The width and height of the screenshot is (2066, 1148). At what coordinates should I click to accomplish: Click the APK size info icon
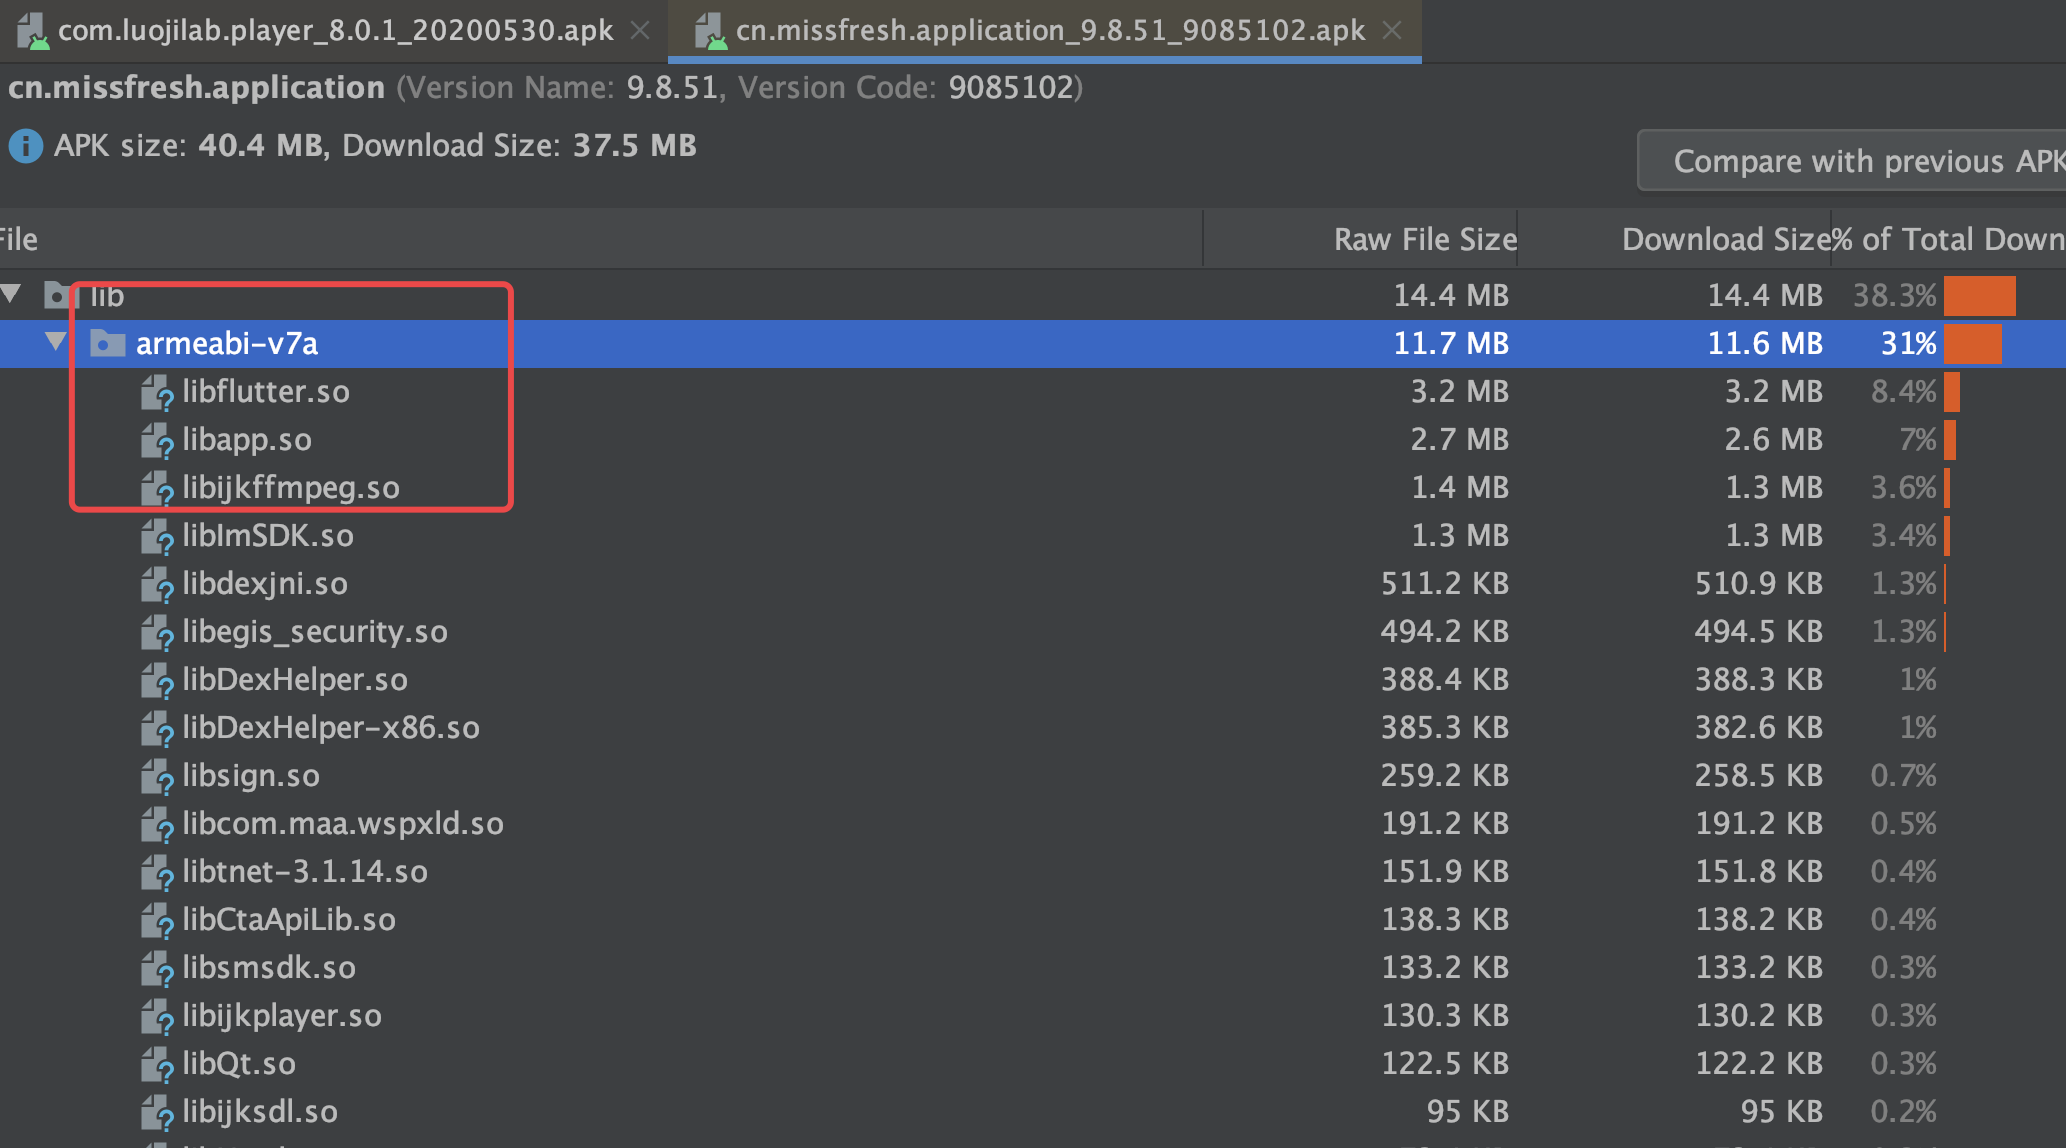pyautogui.click(x=25, y=146)
